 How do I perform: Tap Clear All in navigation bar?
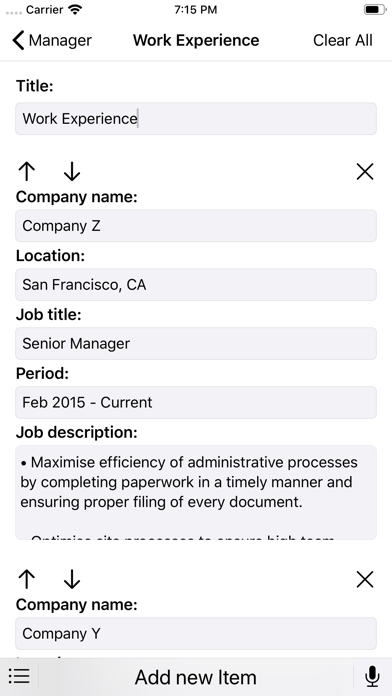click(x=343, y=40)
